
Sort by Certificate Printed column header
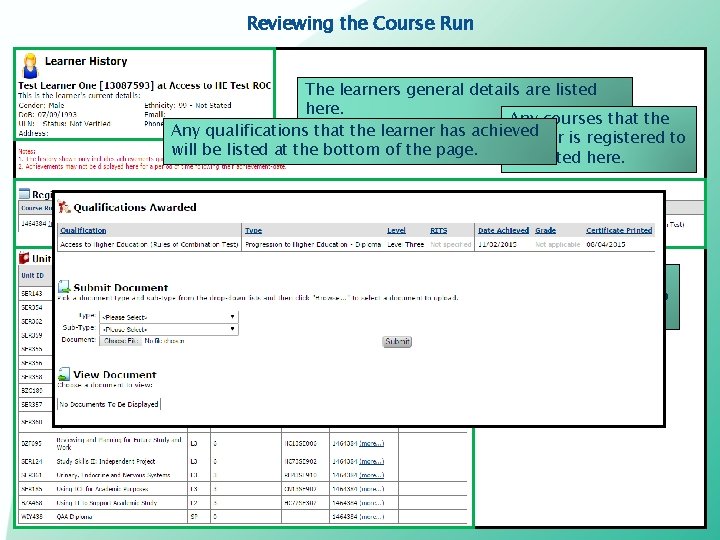click(x=619, y=230)
